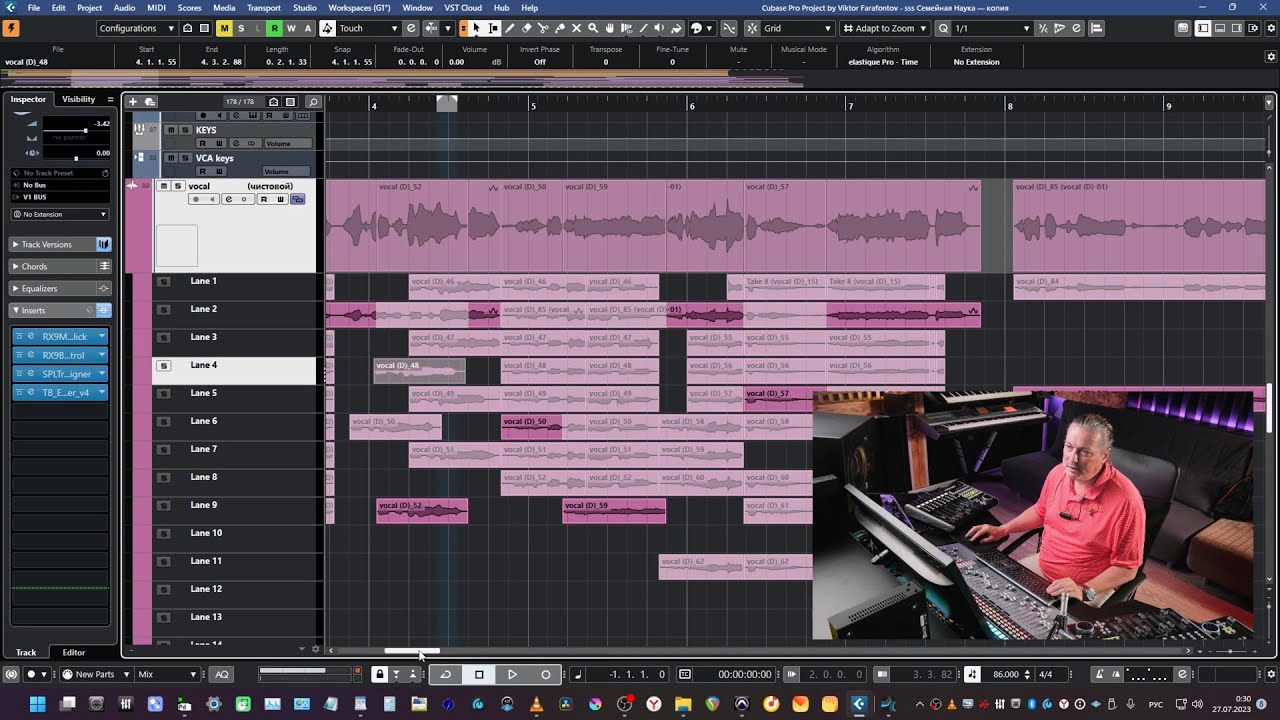Toggle green Read automation button
This screenshot has width=1280, height=720.
(274, 28)
